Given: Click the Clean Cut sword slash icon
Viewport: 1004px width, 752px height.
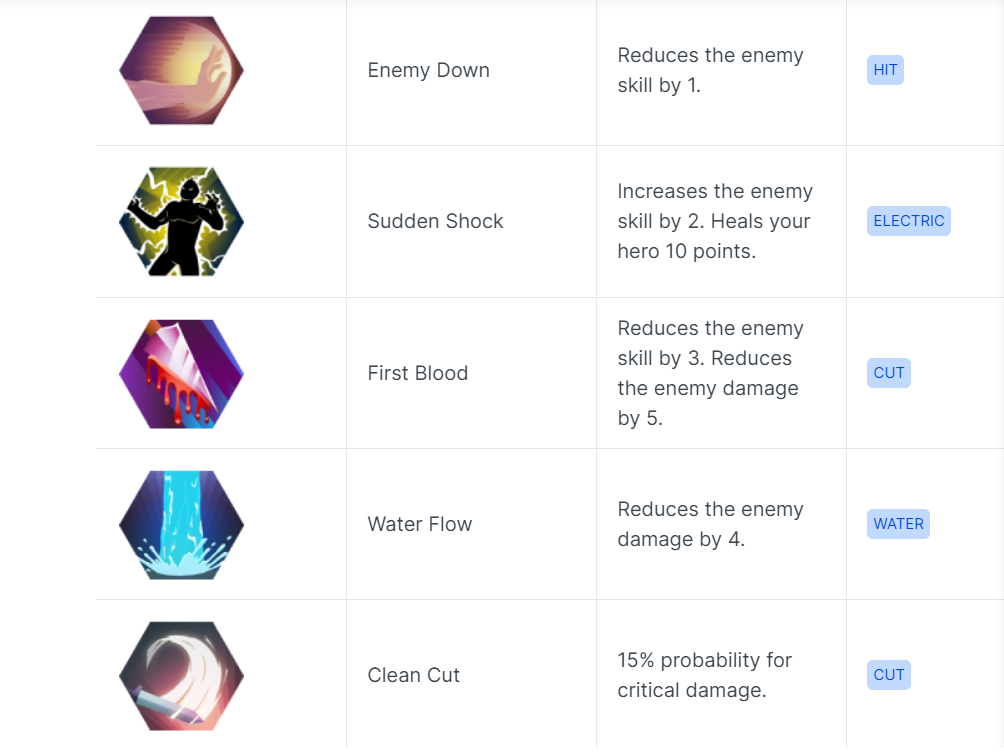Looking at the screenshot, I should (x=181, y=676).
